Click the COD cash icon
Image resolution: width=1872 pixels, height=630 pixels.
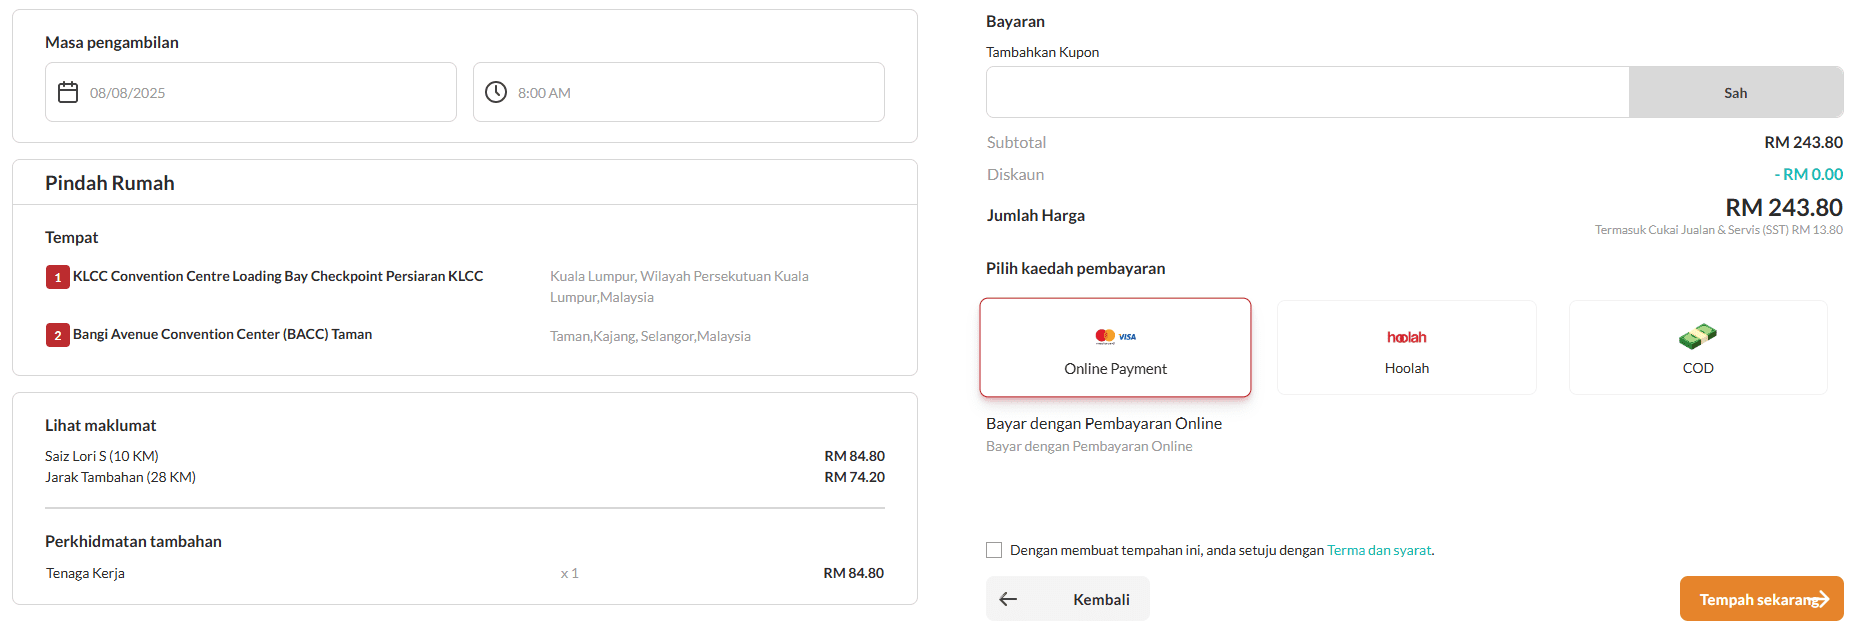[x=1698, y=336]
